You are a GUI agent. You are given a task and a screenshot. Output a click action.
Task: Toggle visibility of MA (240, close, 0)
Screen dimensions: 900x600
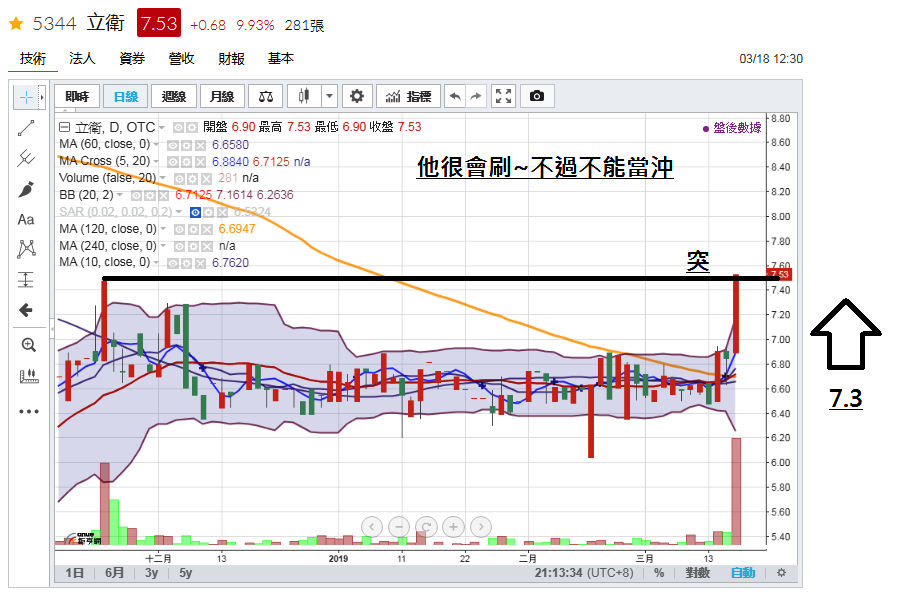179,246
